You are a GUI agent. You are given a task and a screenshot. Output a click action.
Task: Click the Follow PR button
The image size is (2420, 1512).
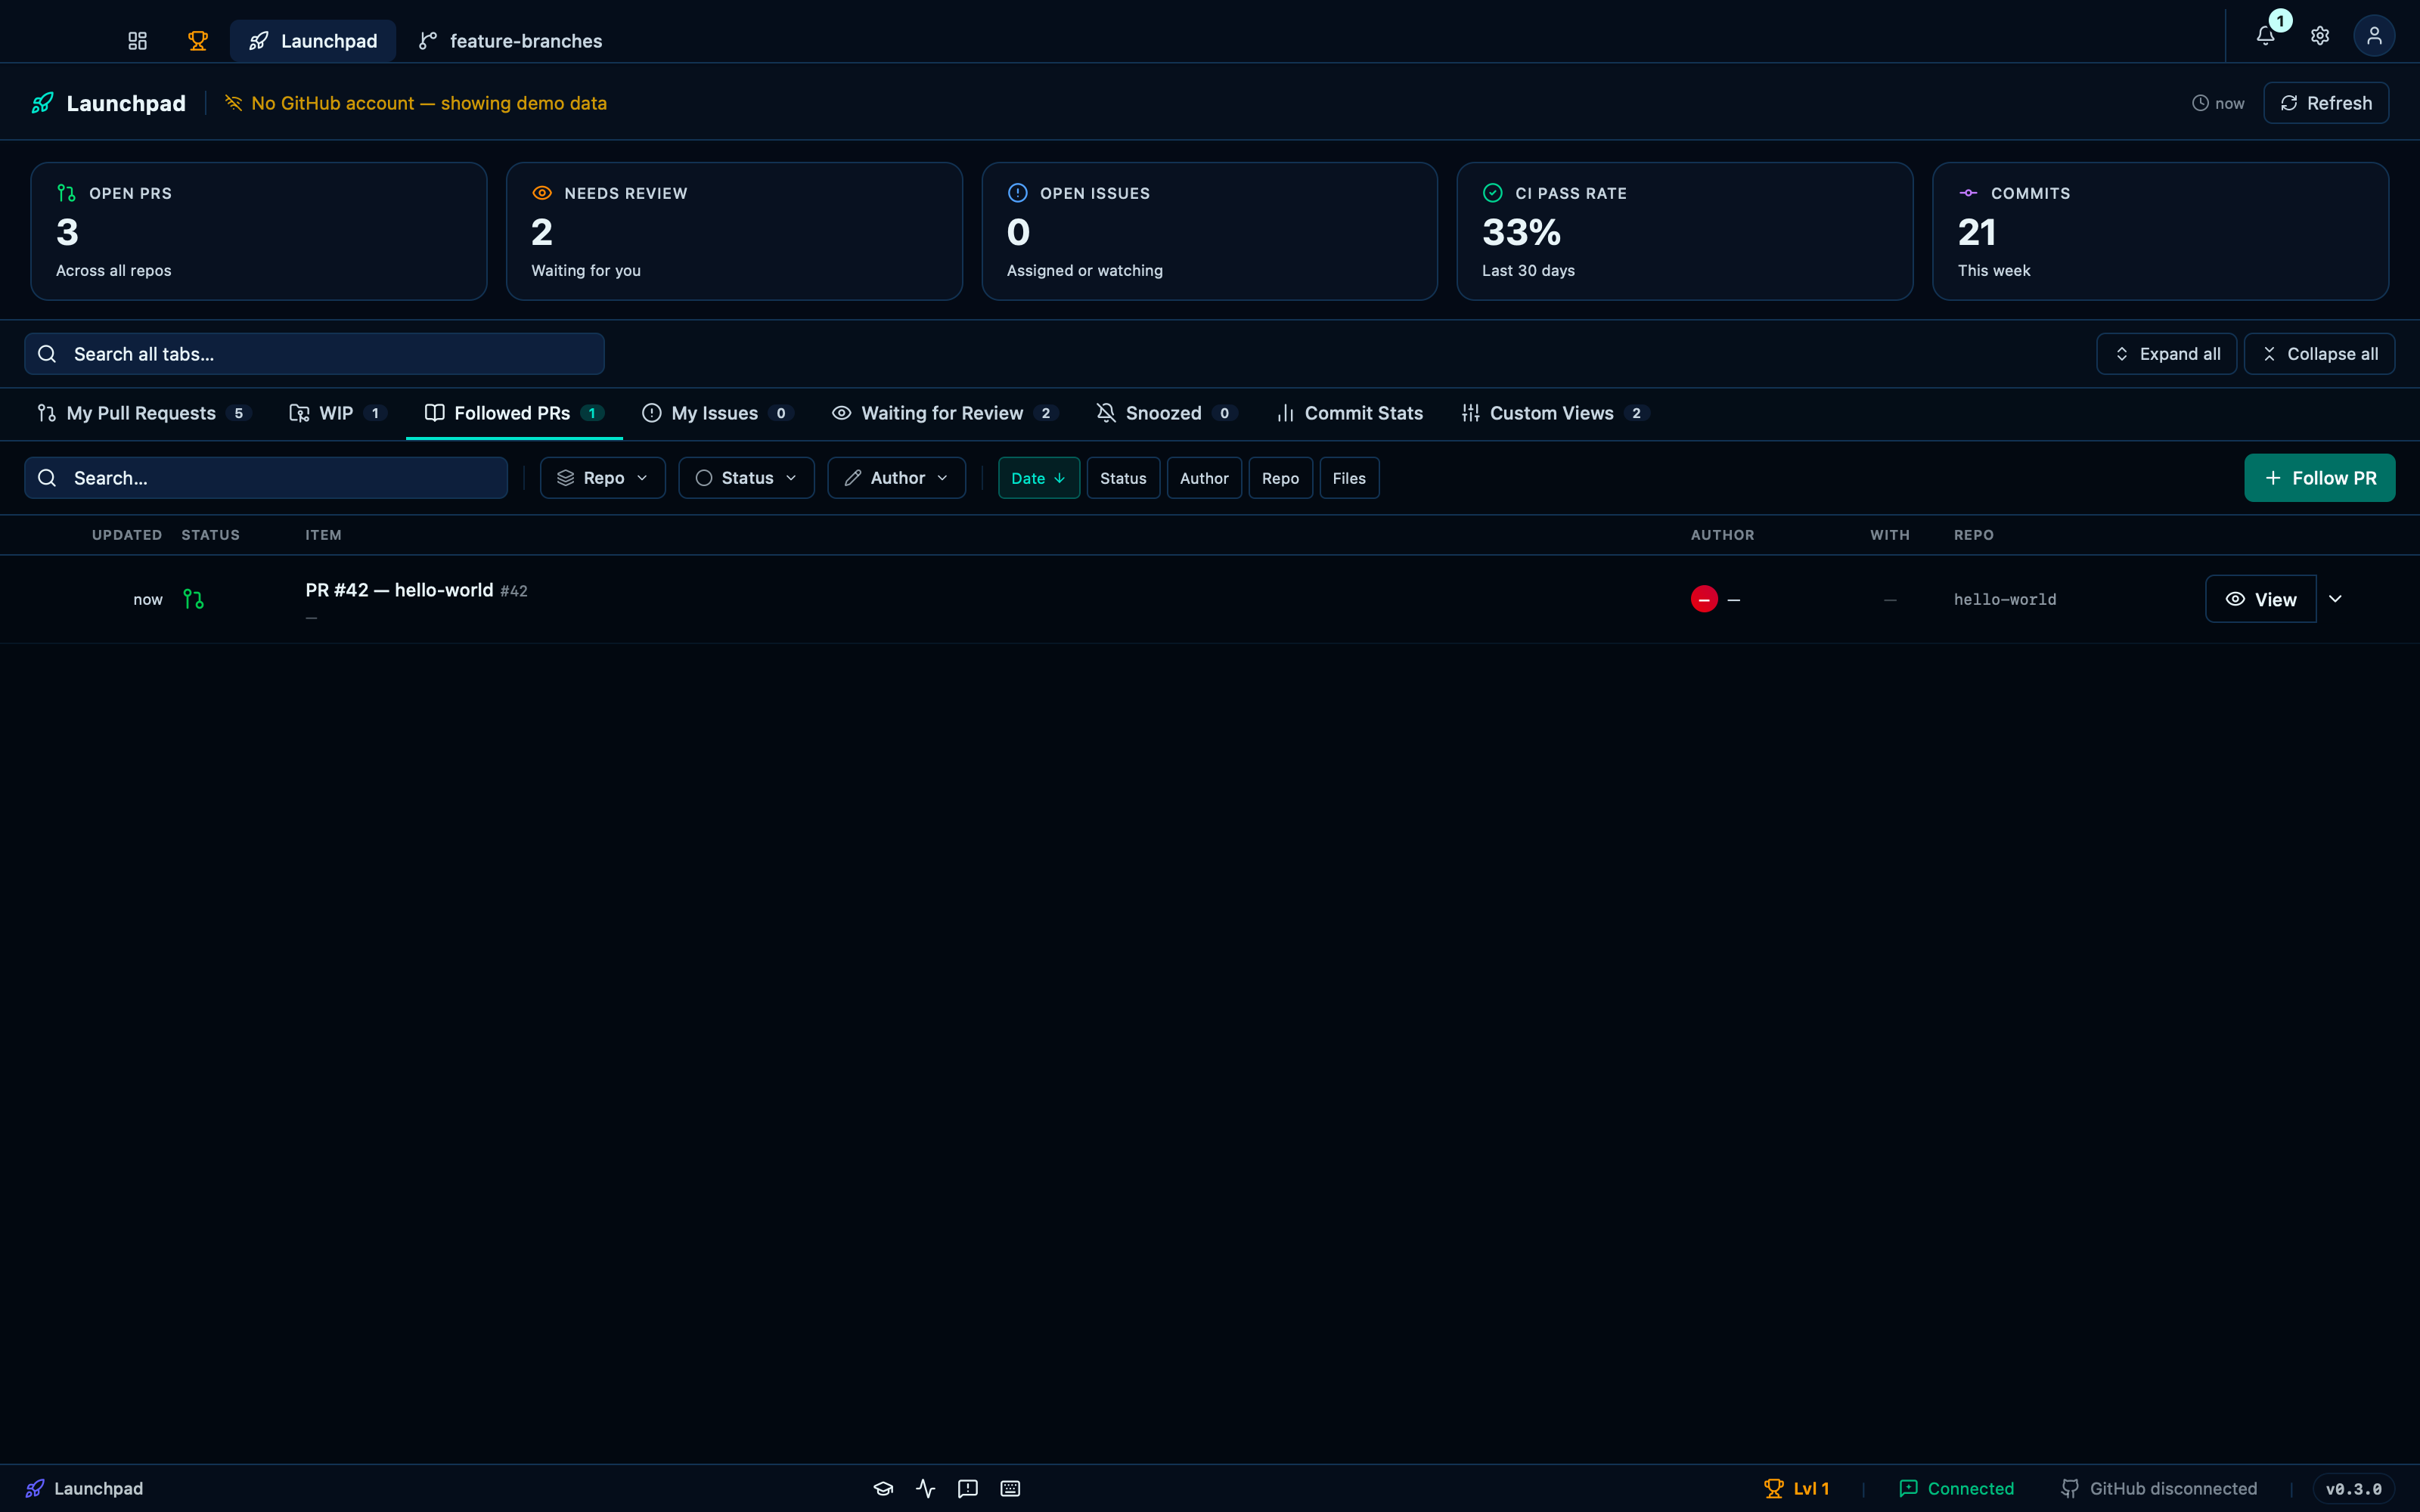2319,478
